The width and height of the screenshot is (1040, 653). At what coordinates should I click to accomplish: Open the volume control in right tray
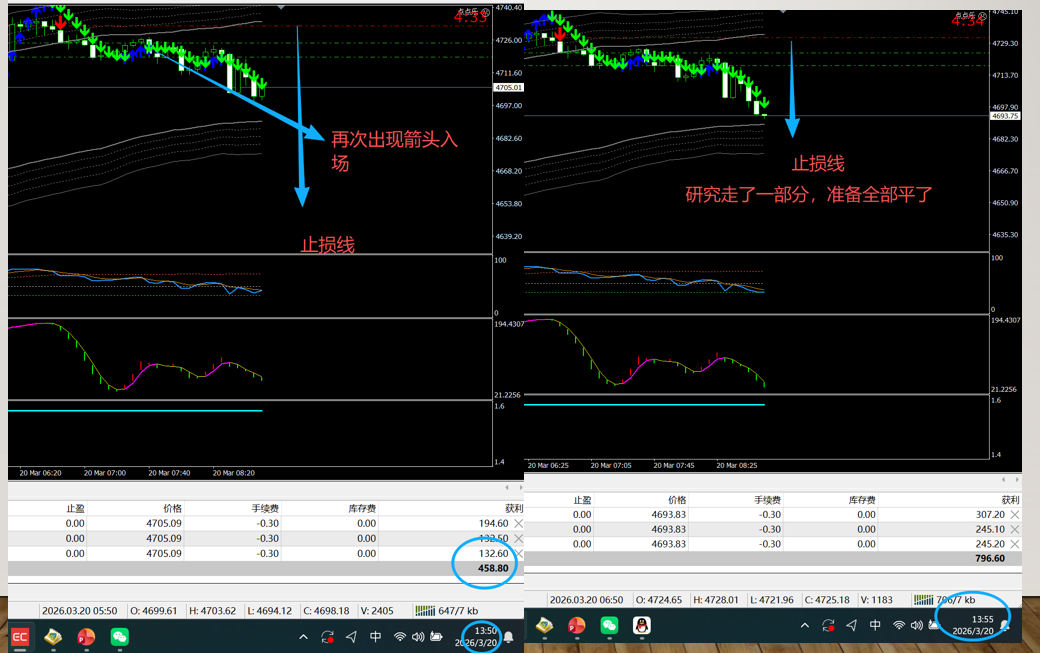[917, 625]
